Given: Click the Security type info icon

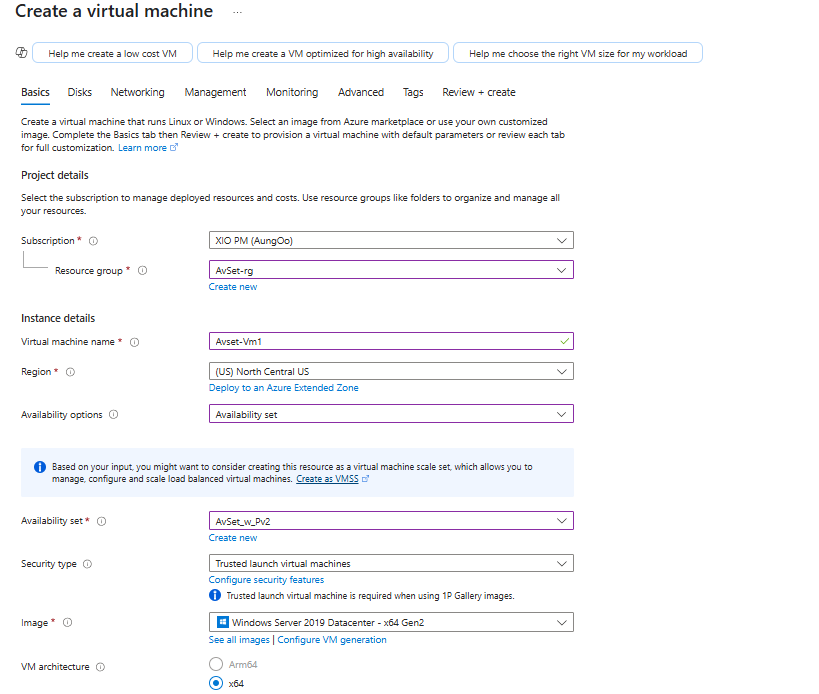Looking at the screenshot, I should click(x=87, y=564).
